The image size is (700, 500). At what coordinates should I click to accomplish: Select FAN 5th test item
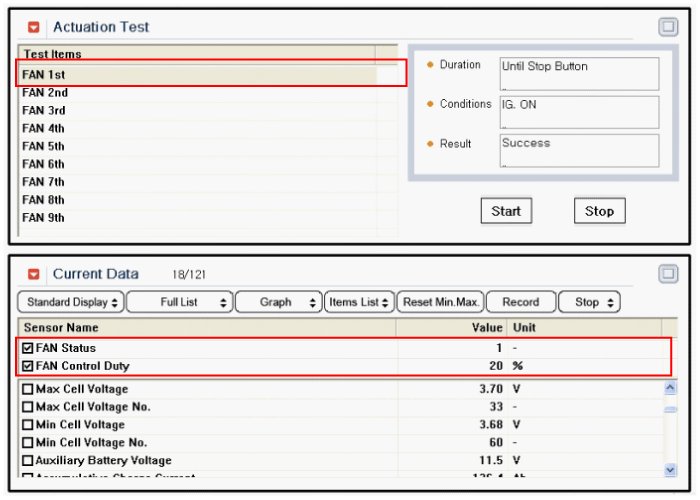44,146
